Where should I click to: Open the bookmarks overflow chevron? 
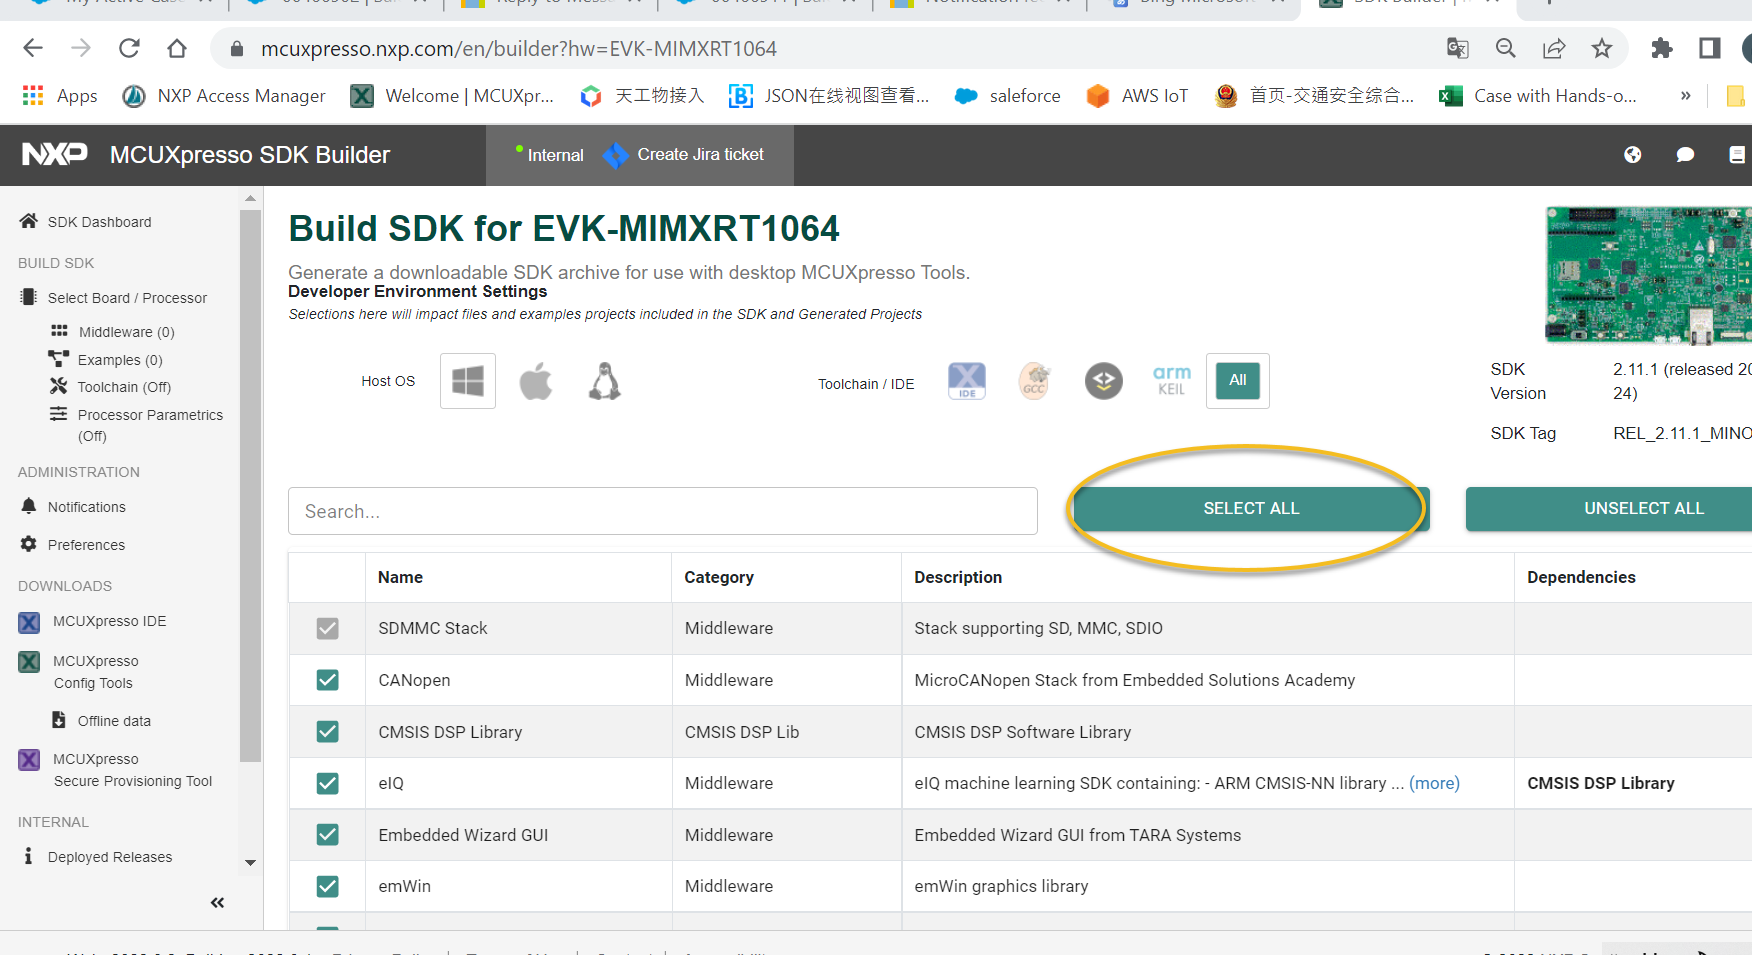point(1685,95)
